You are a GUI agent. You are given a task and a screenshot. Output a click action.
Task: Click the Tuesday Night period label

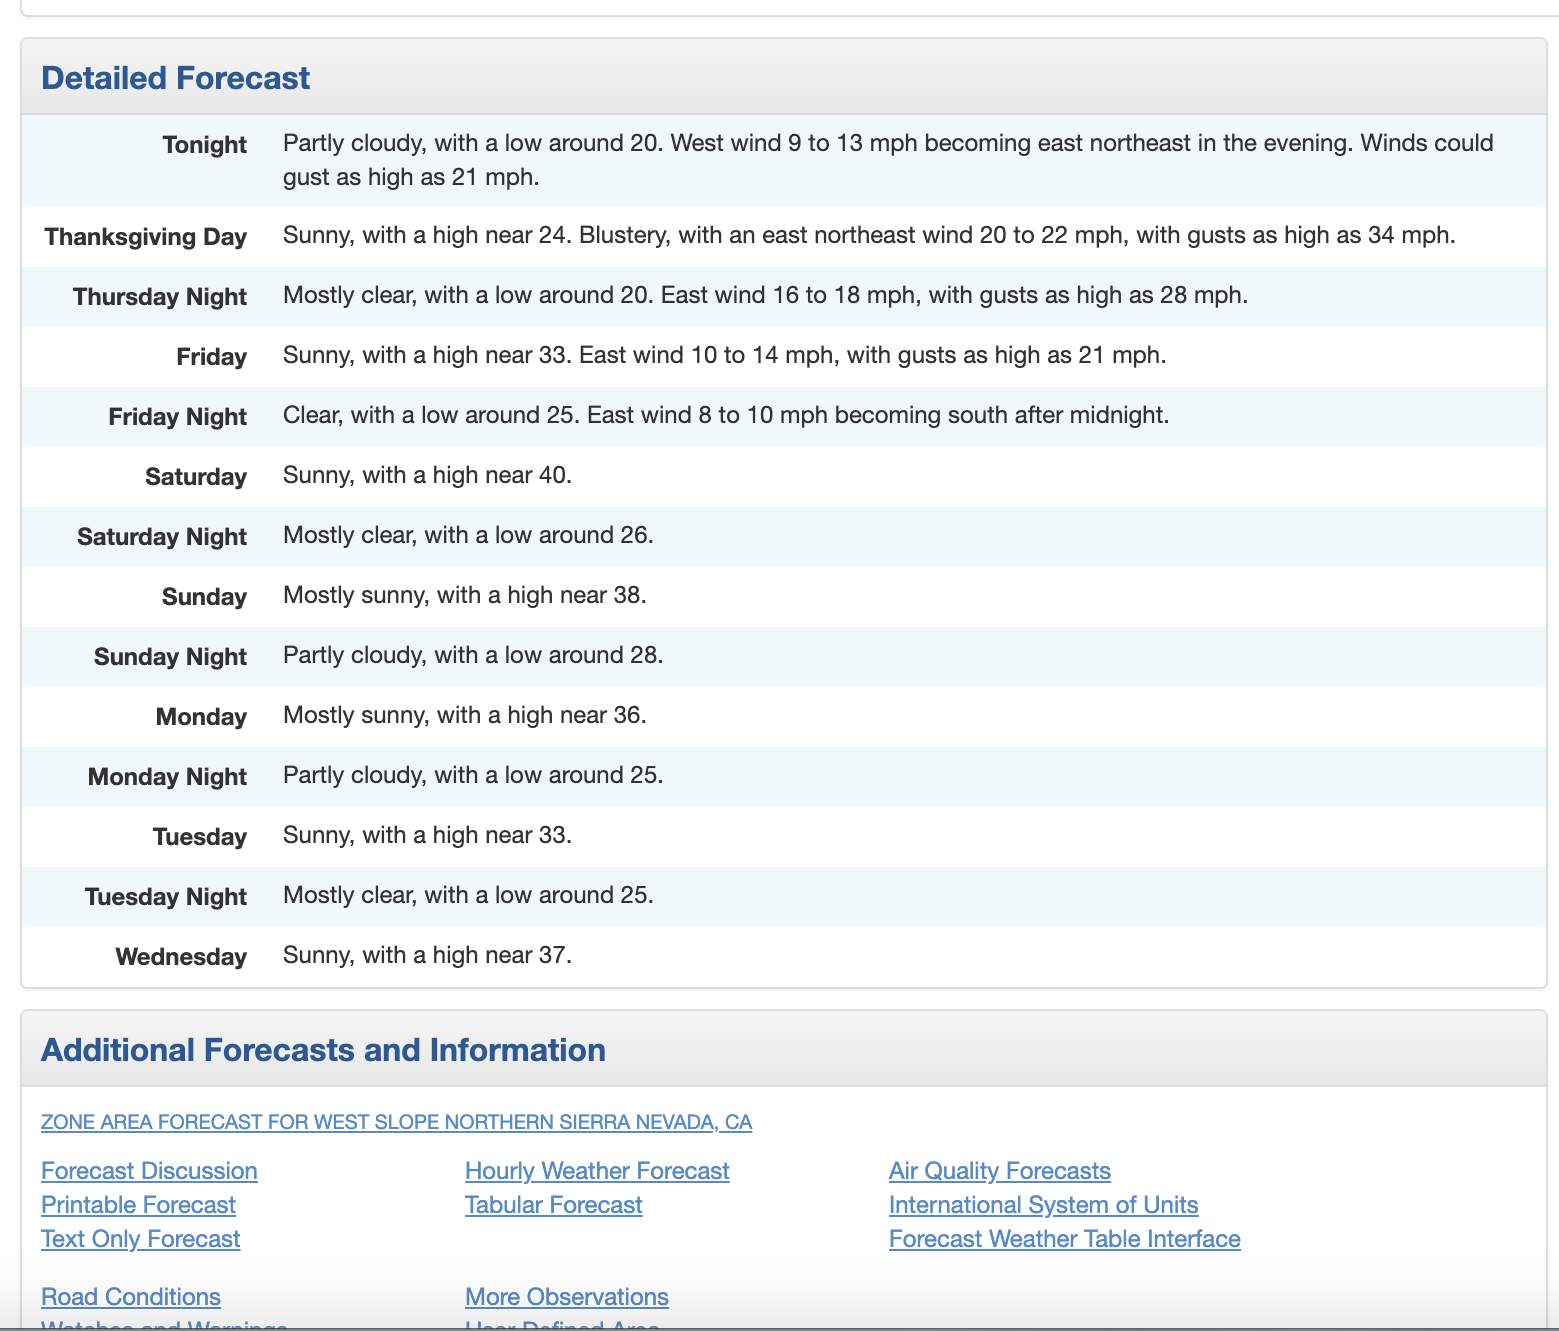click(165, 897)
